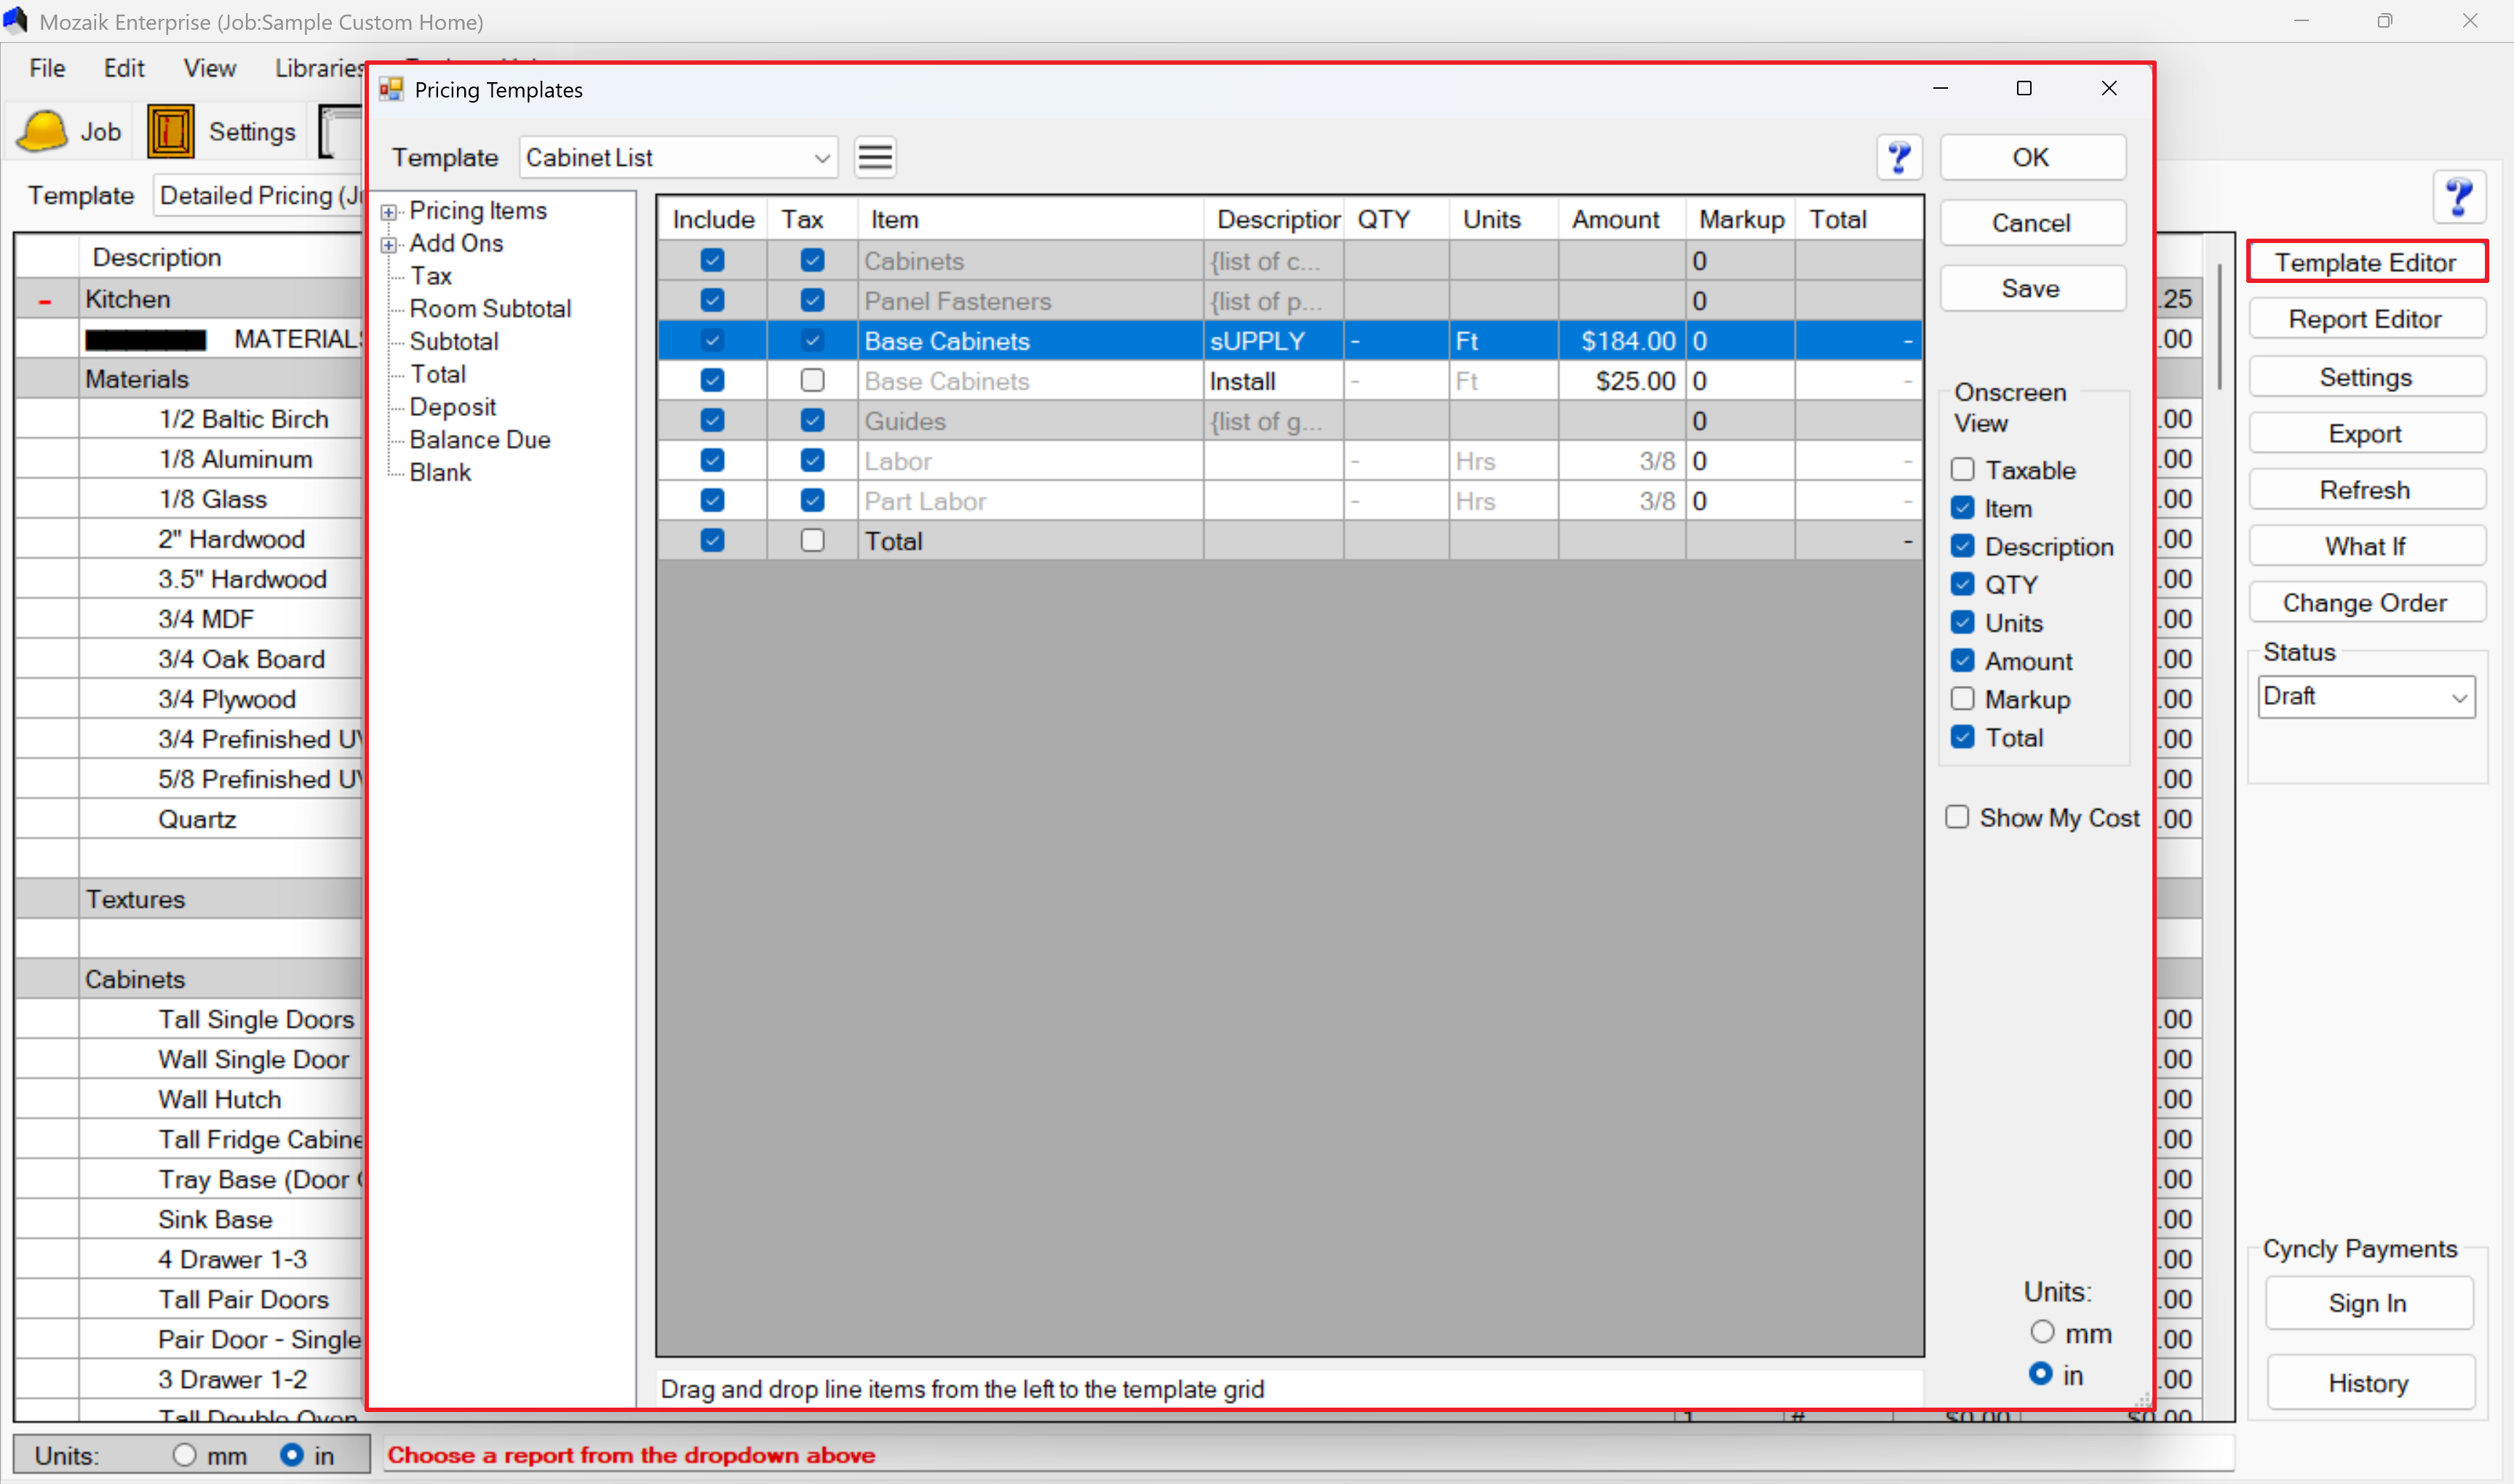Check the Show My Cost checkbox
2514x1484 pixels.
click(1957, 818)
